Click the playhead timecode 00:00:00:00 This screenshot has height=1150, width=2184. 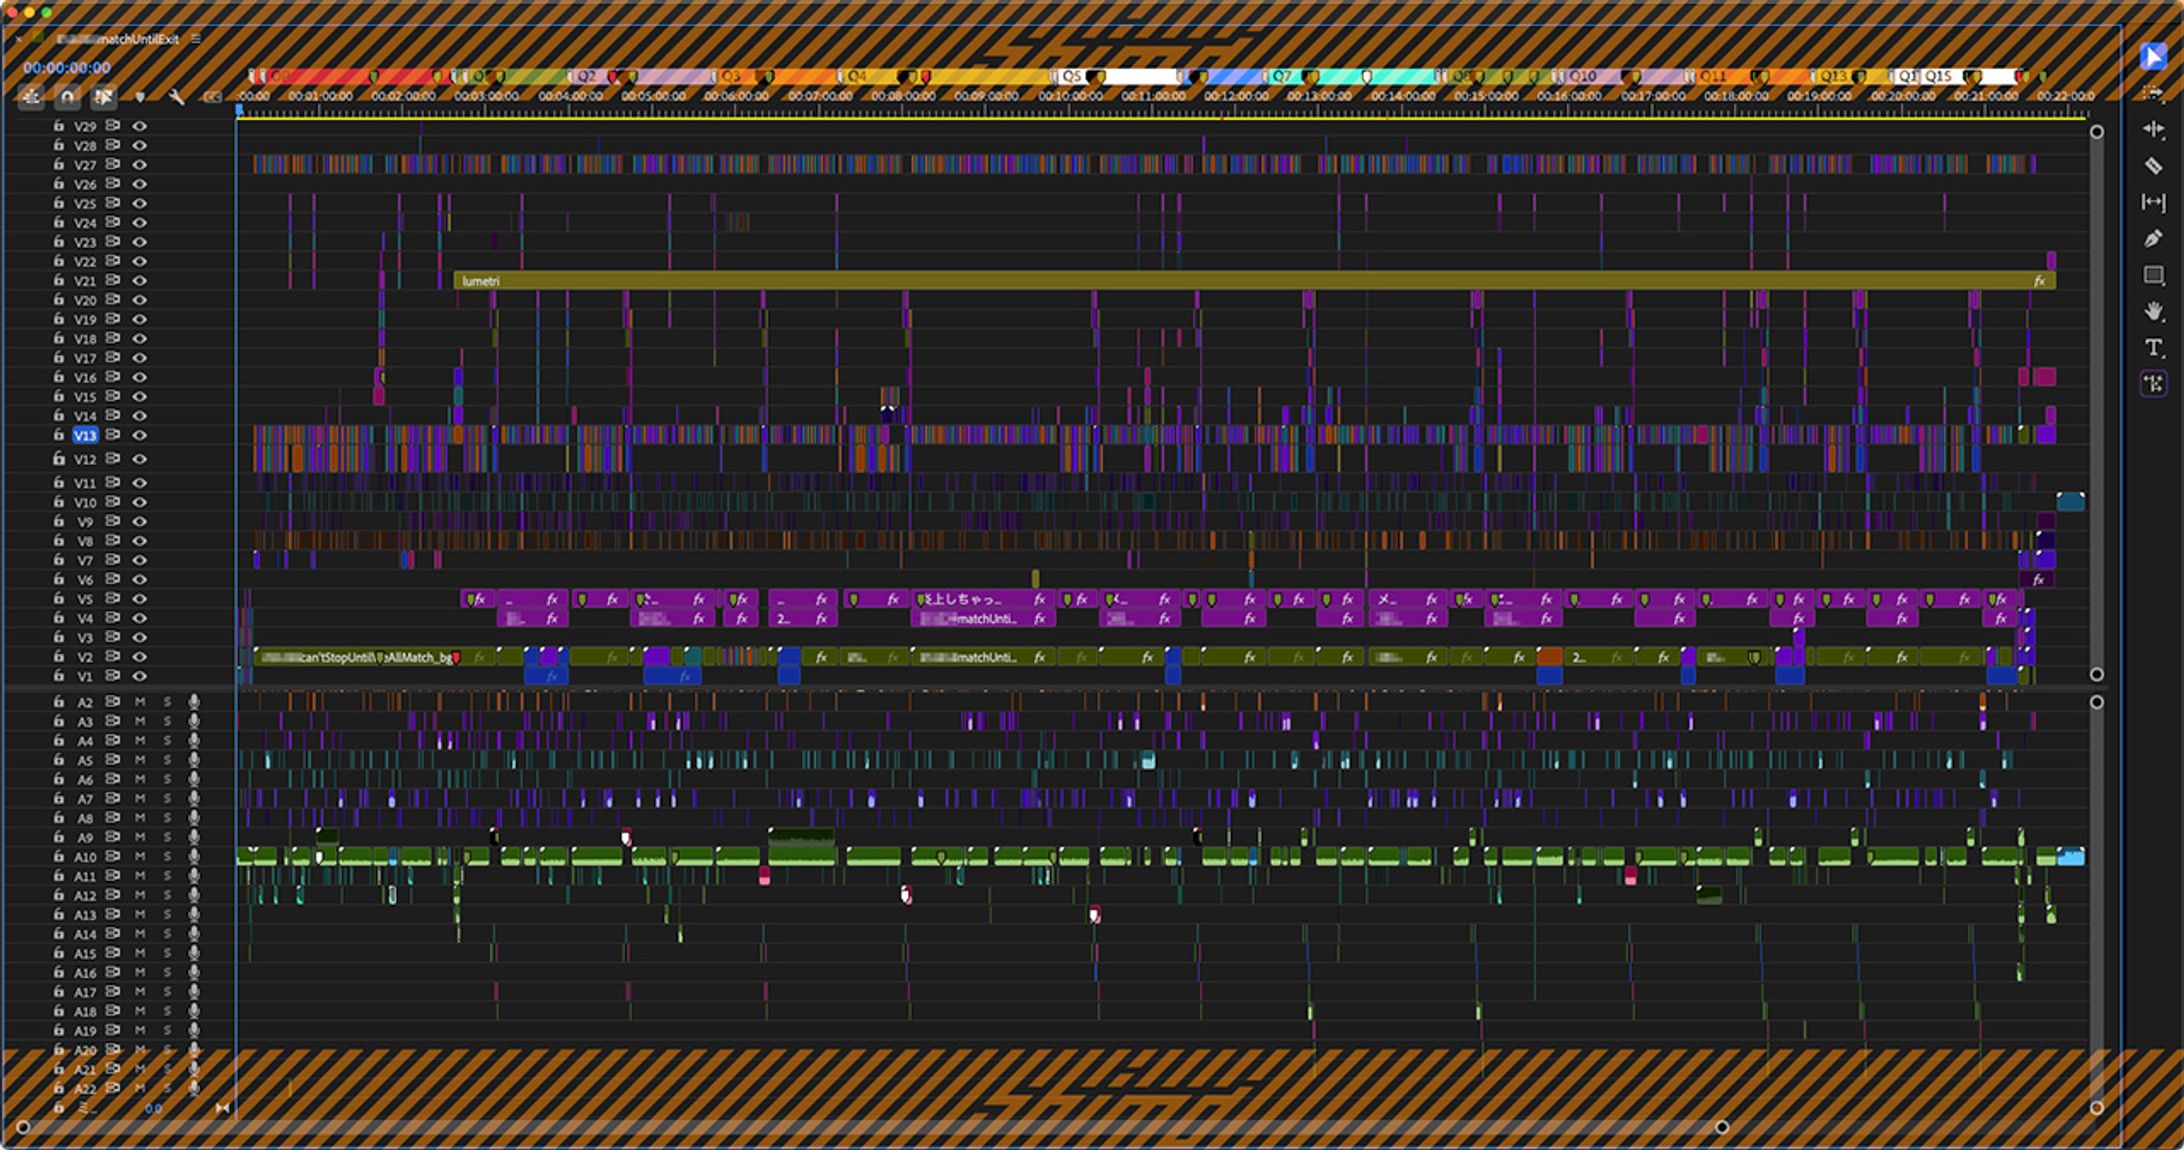pyautogui.click(x=66, y=68)
